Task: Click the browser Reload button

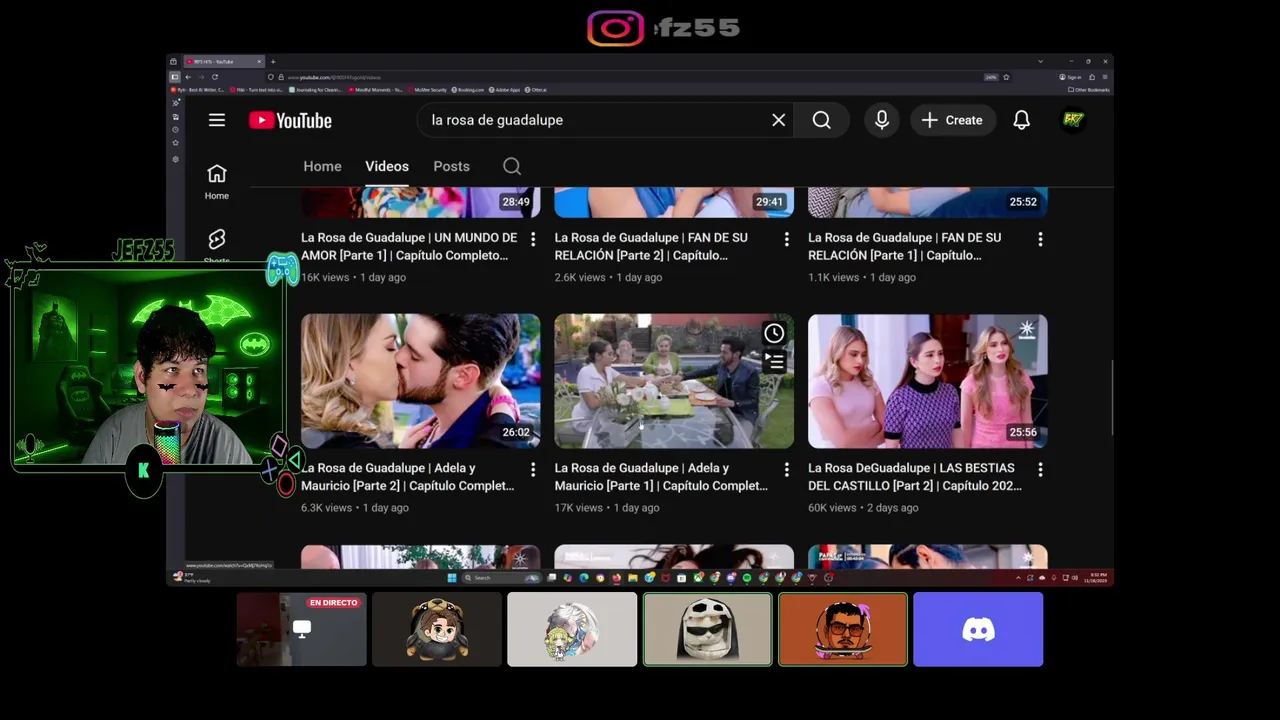Action: click(x=214, y=77)
